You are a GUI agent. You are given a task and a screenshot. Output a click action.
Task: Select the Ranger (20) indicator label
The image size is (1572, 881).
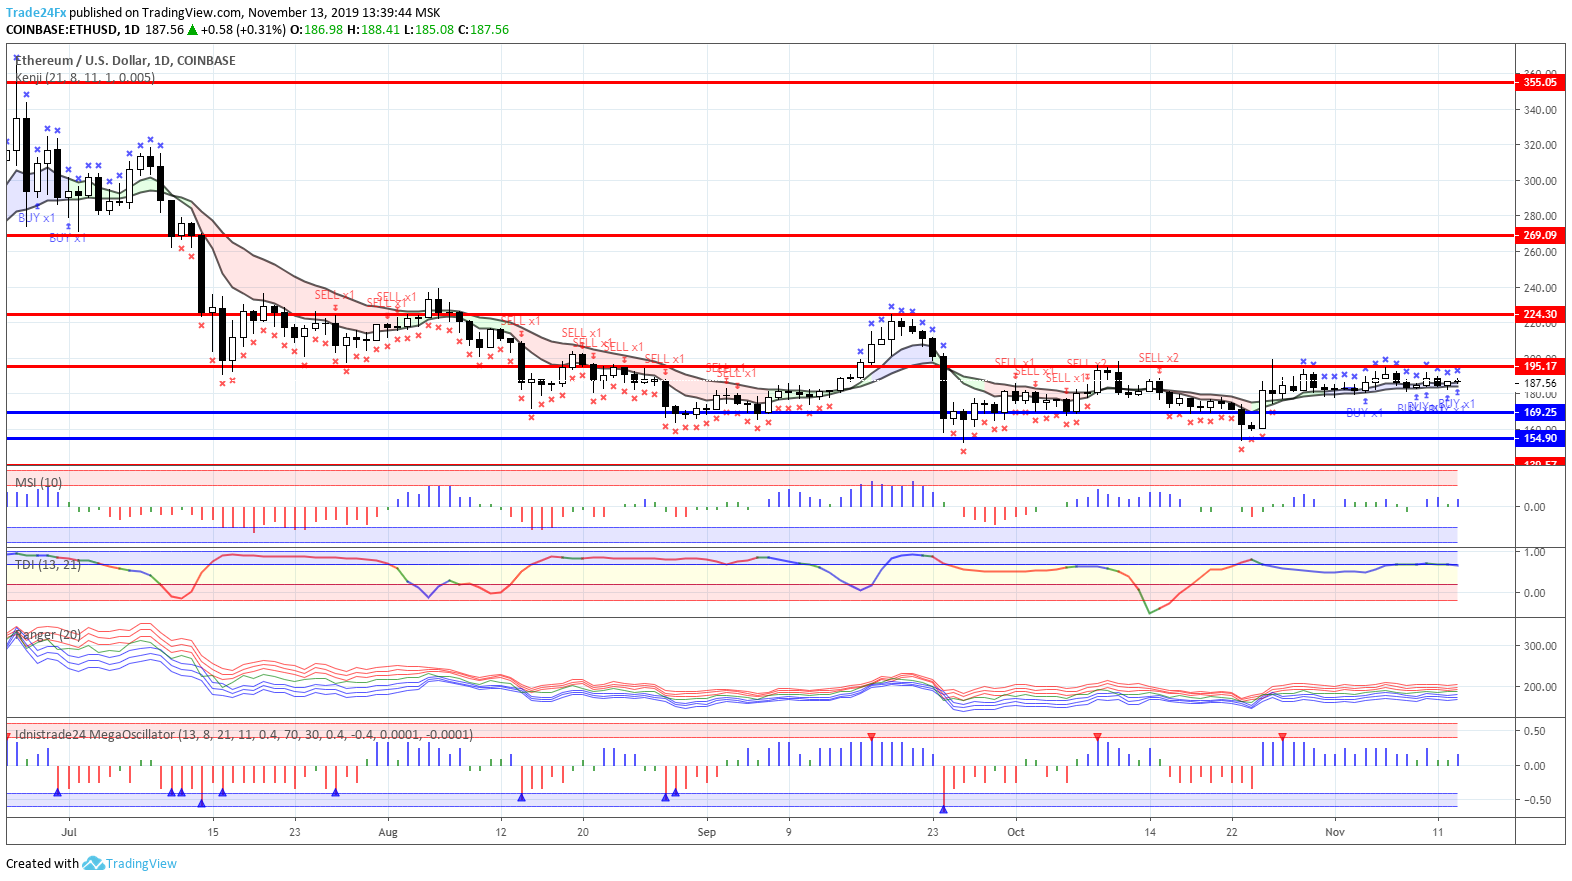point(48,634)
